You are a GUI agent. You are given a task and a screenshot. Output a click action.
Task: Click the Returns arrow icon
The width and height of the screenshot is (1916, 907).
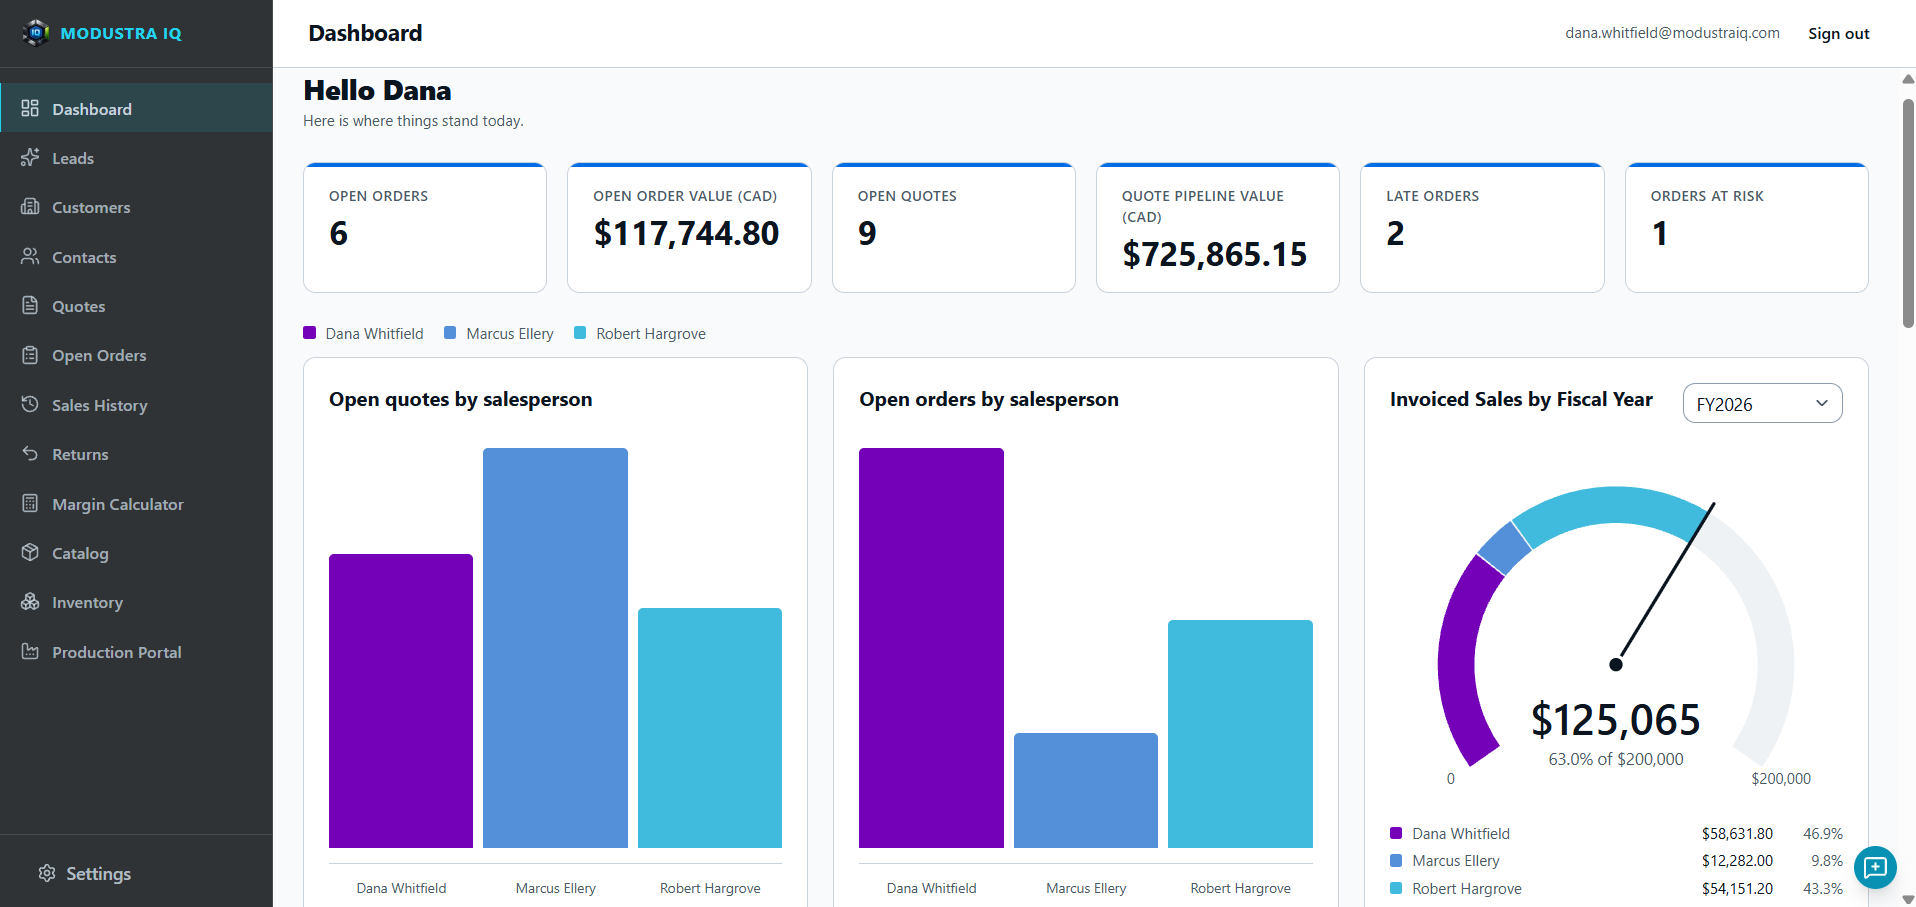click(30, 454)
